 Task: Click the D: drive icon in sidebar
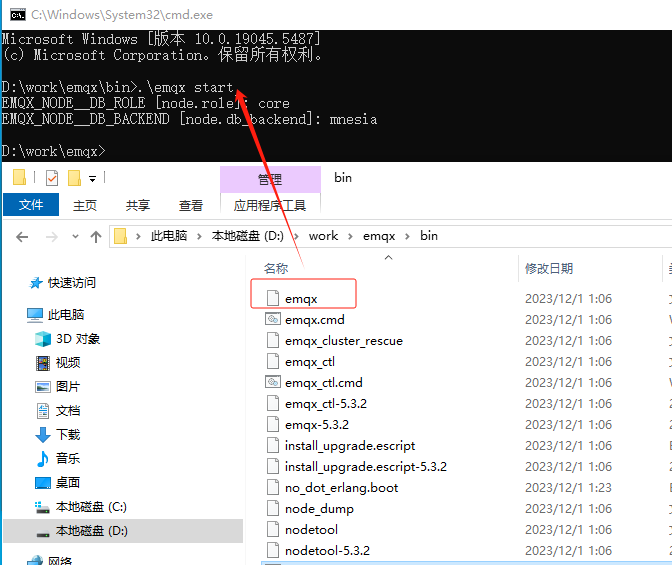tap(43, 534)
